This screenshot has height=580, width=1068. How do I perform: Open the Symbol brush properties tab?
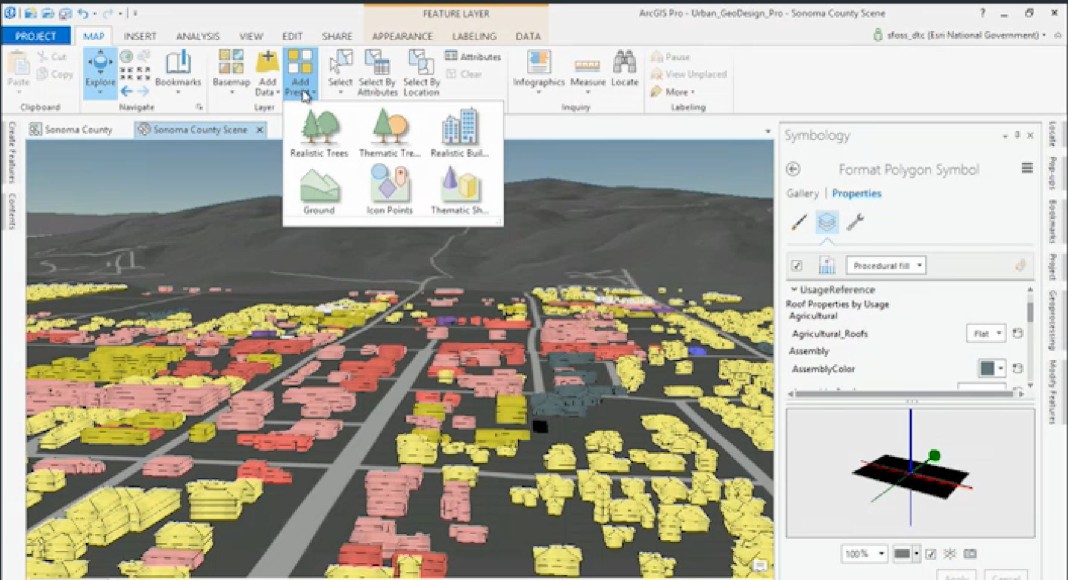(x=799, y=221)
